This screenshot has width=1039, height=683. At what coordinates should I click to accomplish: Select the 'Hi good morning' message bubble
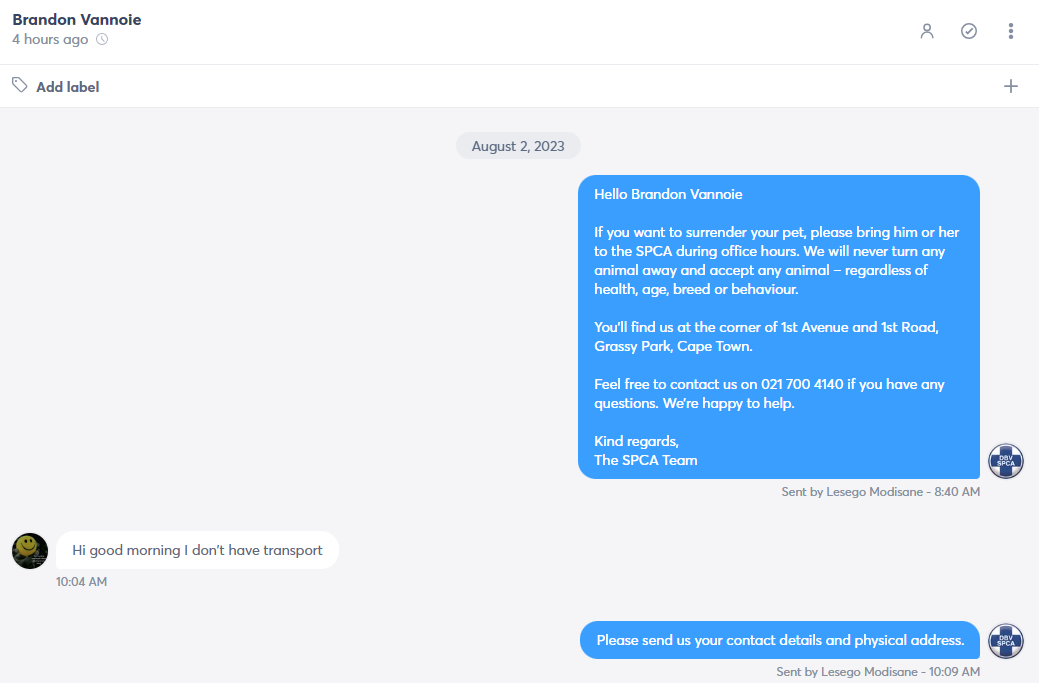(197, 550)
